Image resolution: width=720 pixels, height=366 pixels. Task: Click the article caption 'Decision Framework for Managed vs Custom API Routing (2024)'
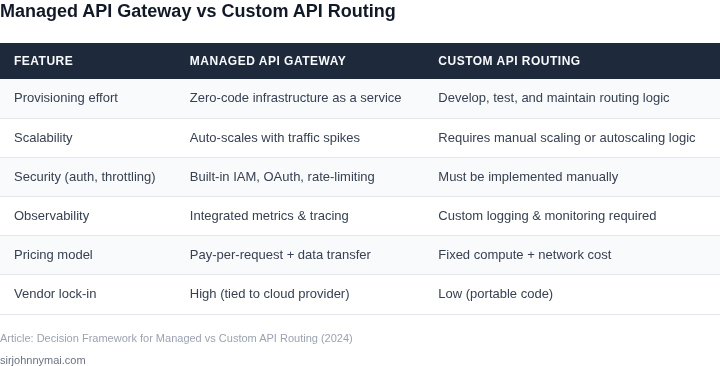195,338
